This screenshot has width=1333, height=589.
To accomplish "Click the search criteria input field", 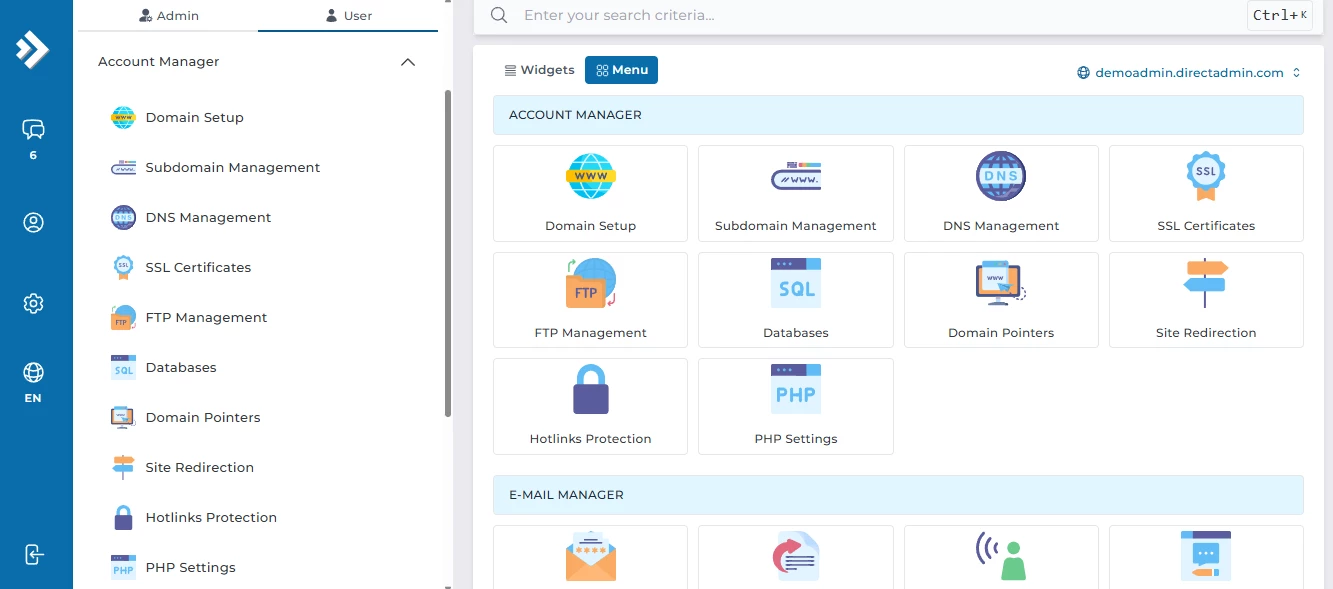I will click(880, 16).
